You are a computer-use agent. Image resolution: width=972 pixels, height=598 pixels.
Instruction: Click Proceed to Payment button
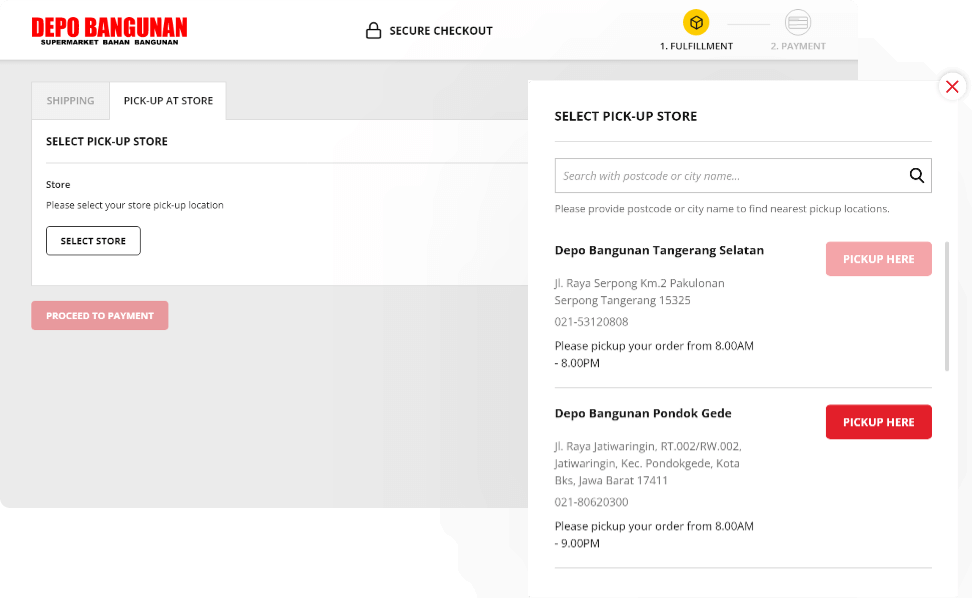(x=100, y=316)
